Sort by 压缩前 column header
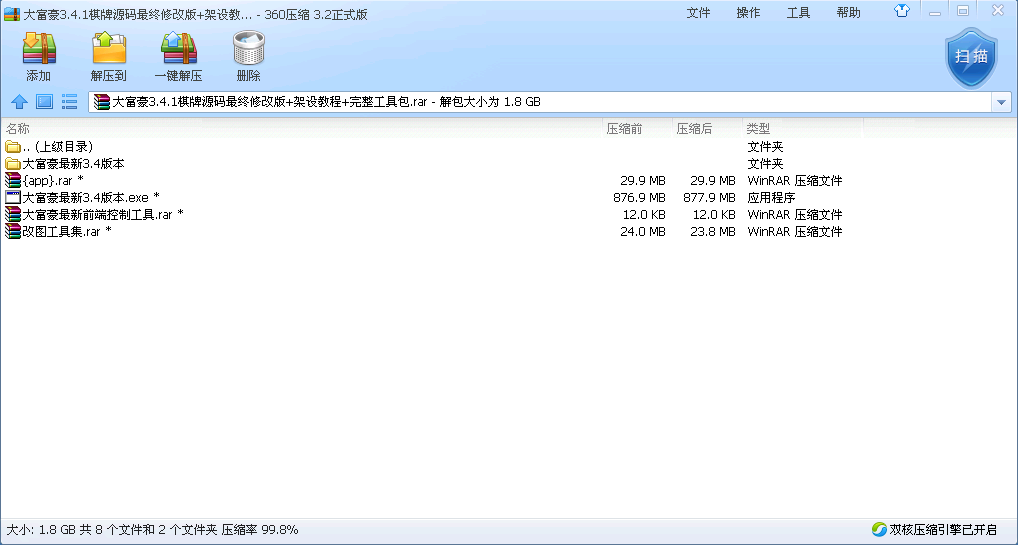 (624, 129)
